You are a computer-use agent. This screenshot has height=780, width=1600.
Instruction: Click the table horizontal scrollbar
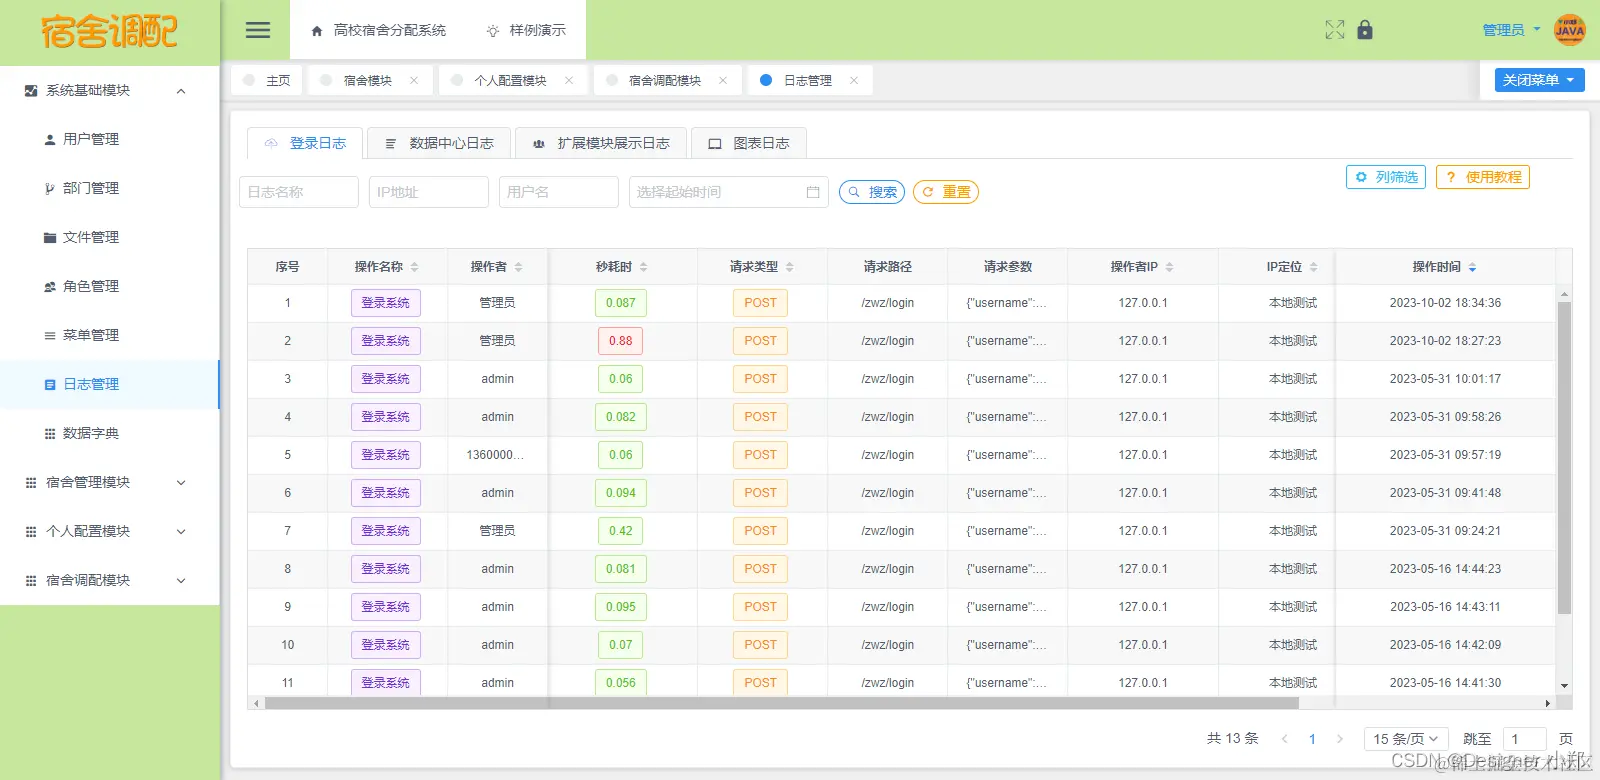point(781,703)
